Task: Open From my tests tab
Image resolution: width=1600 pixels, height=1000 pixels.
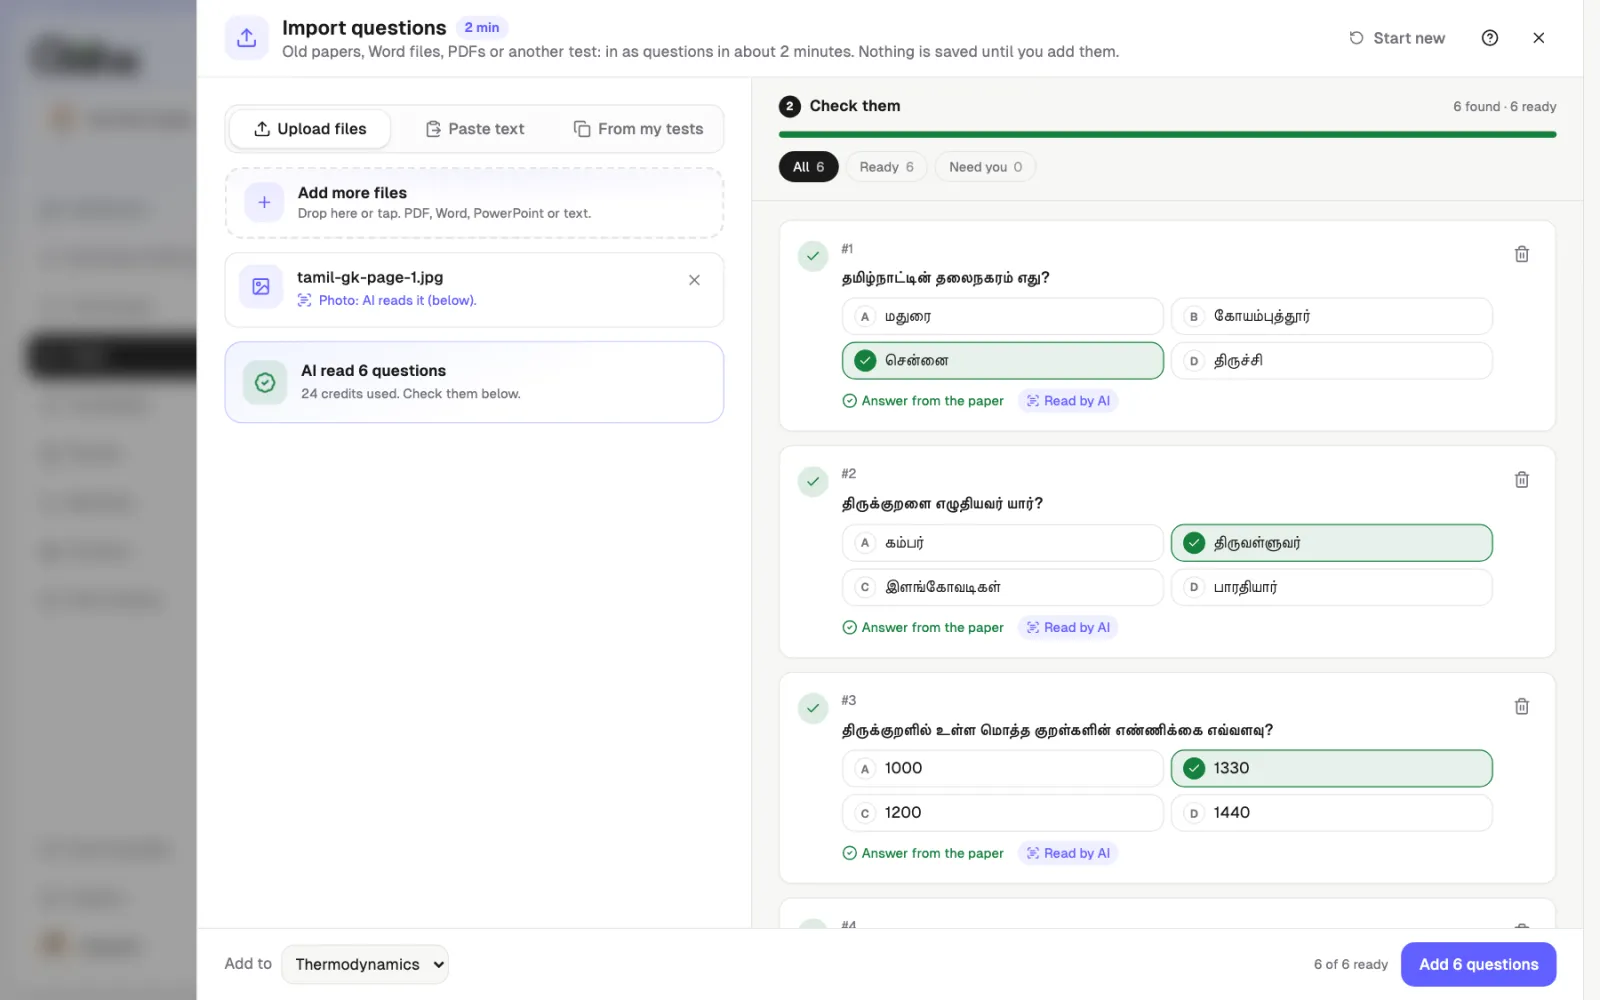Action: [638, 129]
